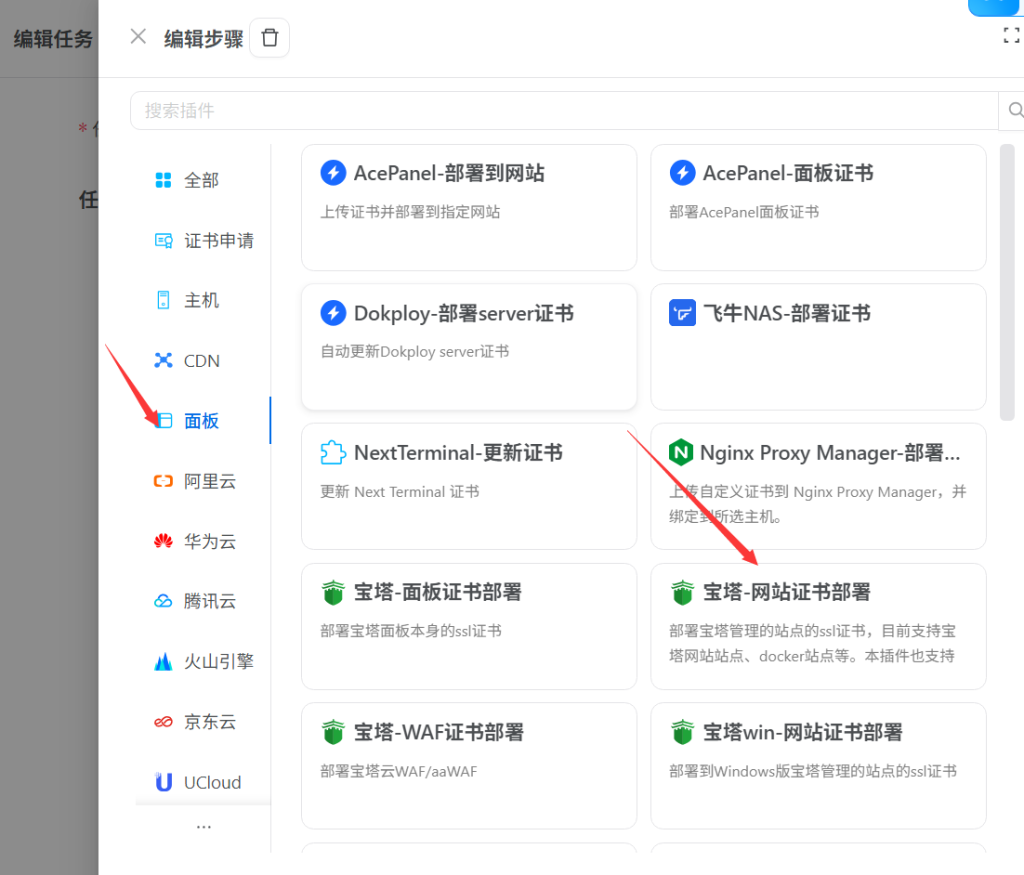Screen dimensions: 1024x875
Task: Choose the 飞牛NAS-部署证书 plugin card
Action: coord(818,347)
